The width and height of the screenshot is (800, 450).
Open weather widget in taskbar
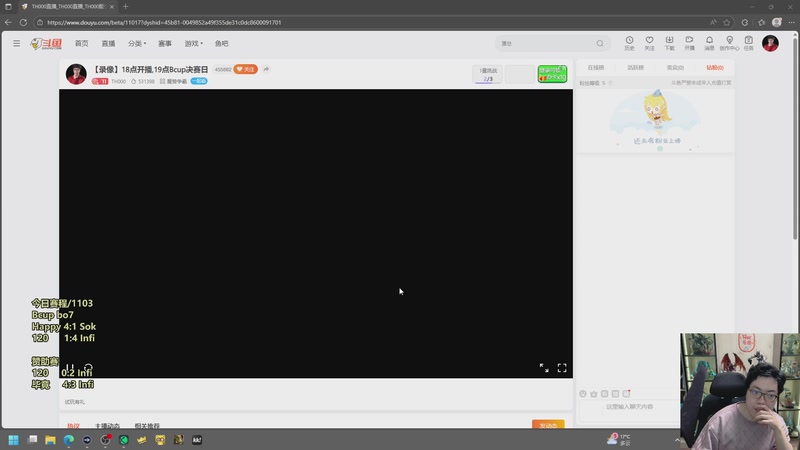[619, 439]
